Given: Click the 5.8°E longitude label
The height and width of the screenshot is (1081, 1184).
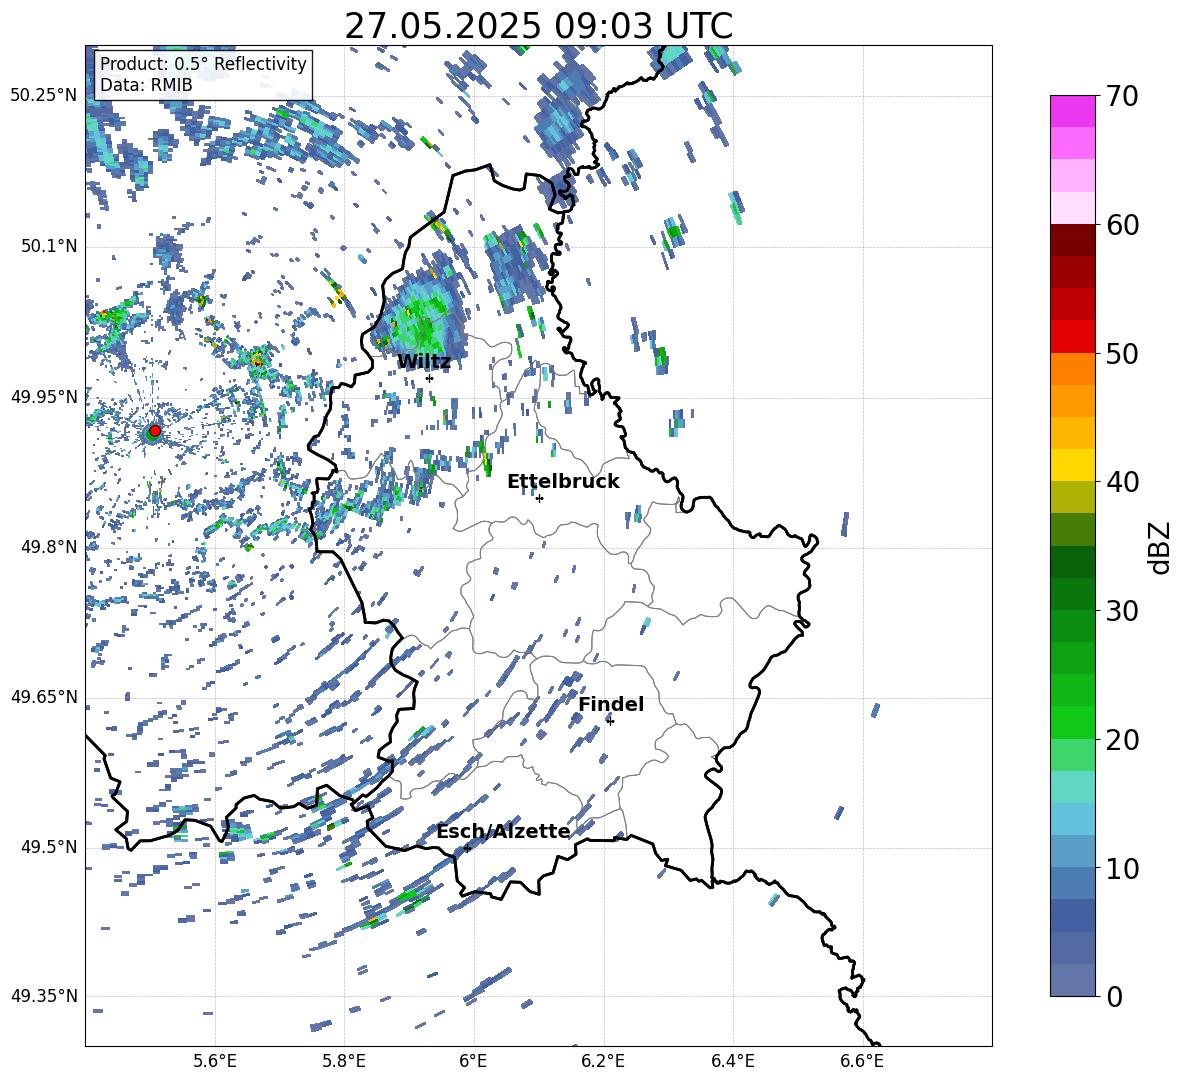Looking at the screenshot, I should pyautogui.click(x=344, y=1061).
